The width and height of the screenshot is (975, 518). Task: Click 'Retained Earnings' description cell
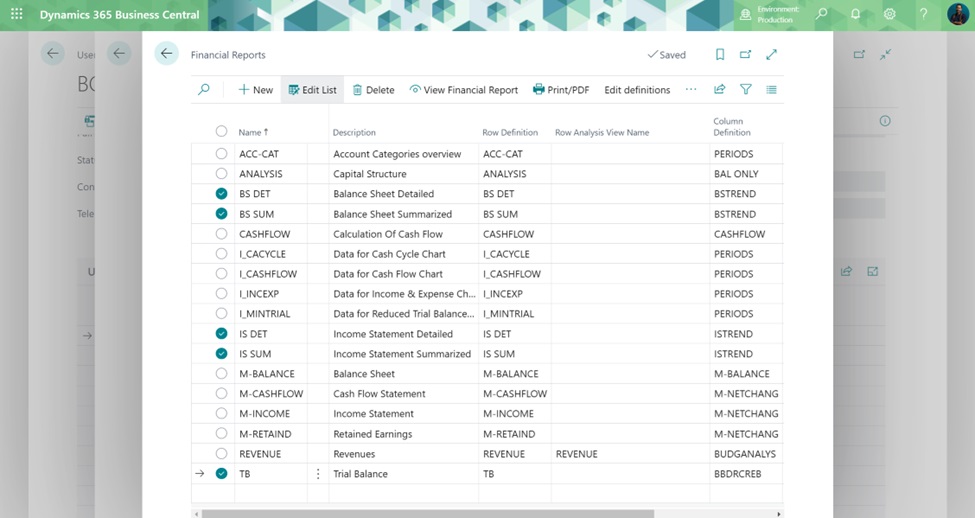pos(403,434)
